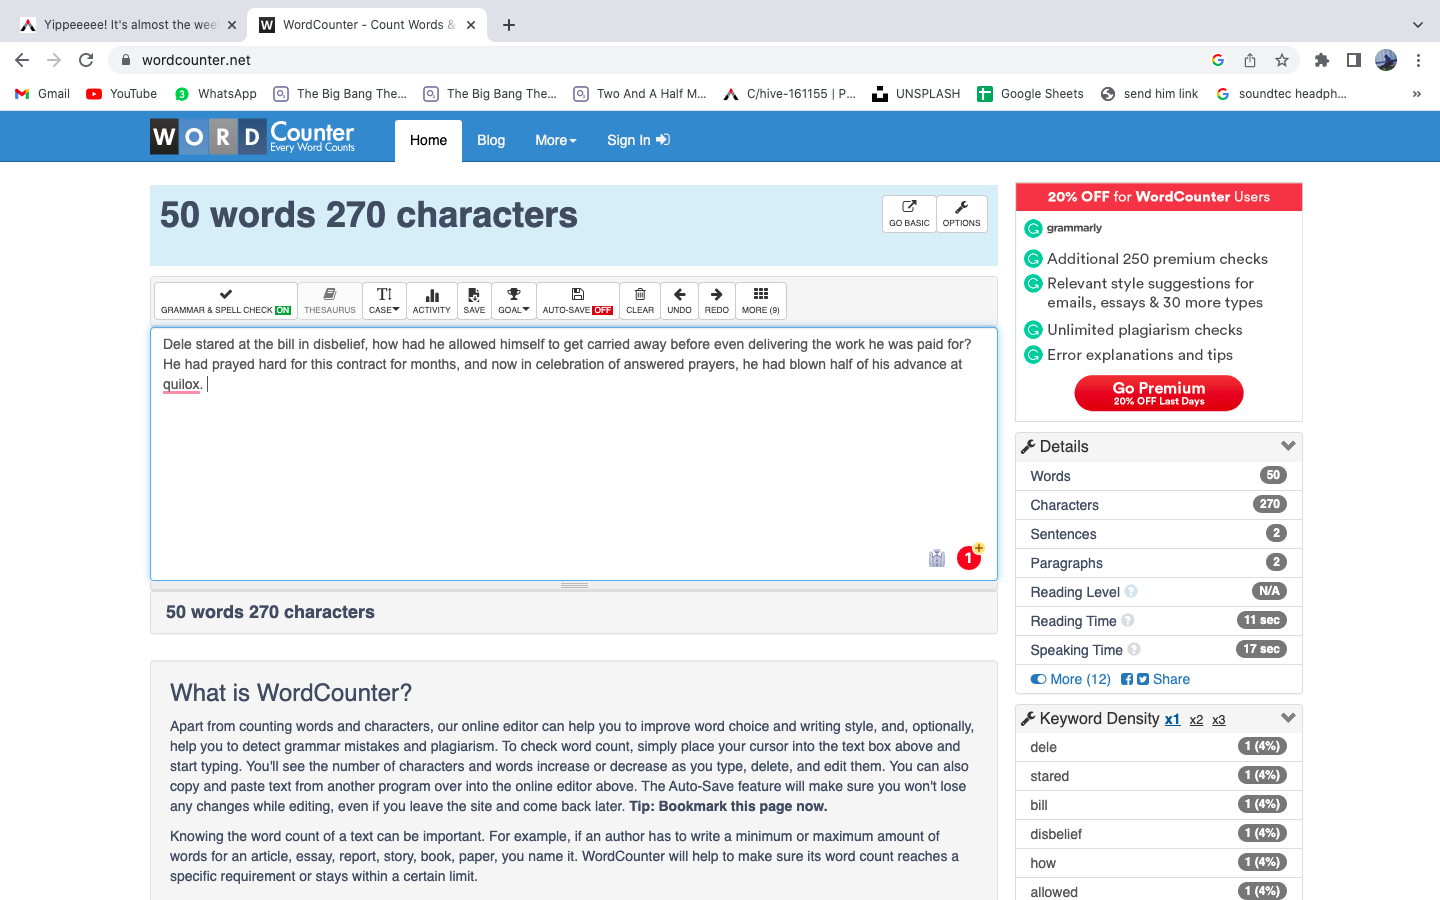
Task: Select keyword density x2
Action: 1196,720
